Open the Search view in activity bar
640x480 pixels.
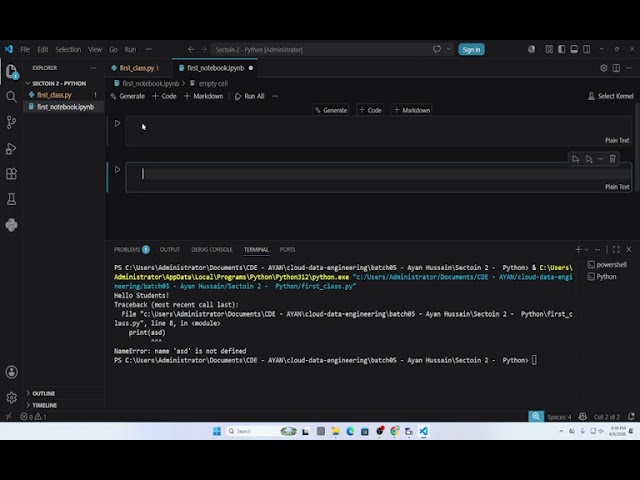point(11,97)
